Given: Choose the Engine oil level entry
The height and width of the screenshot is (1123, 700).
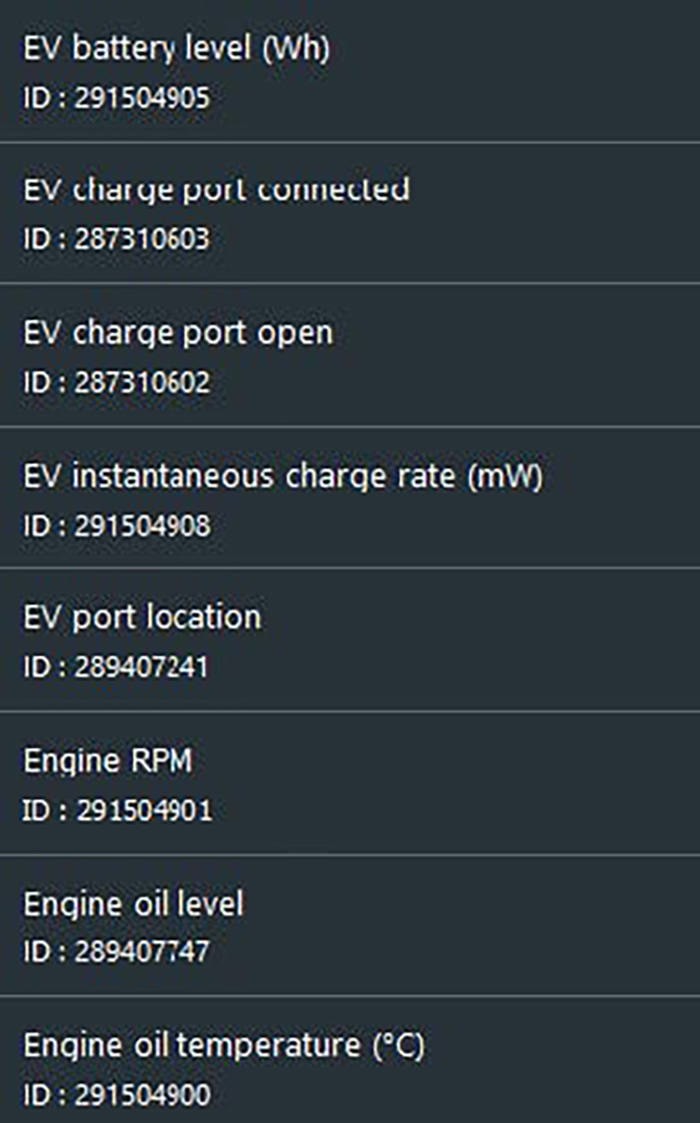Looking at the screenshot, I should click(x=350, y=925).
